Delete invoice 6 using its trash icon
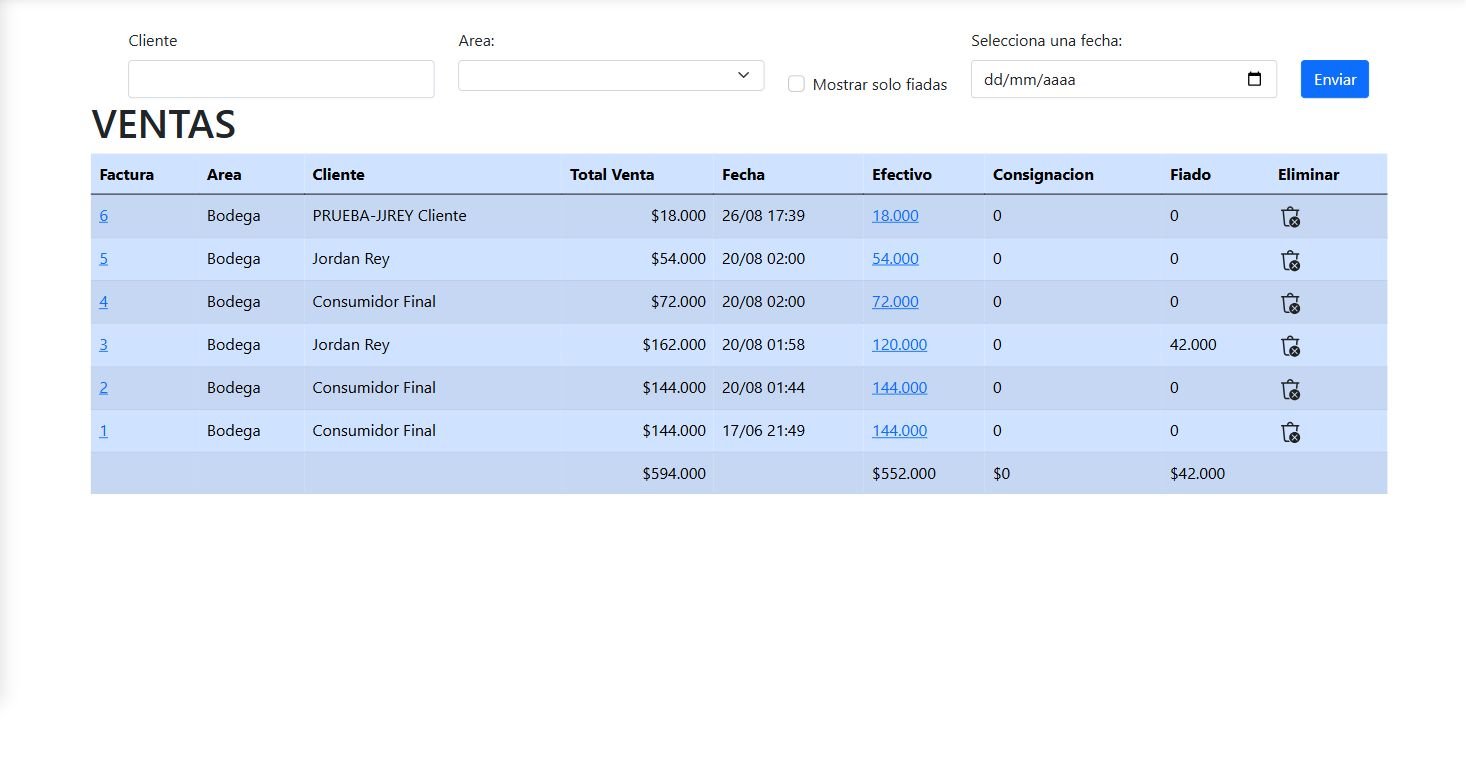This screenshot has width=1466, height=759. coord(1290,217)
